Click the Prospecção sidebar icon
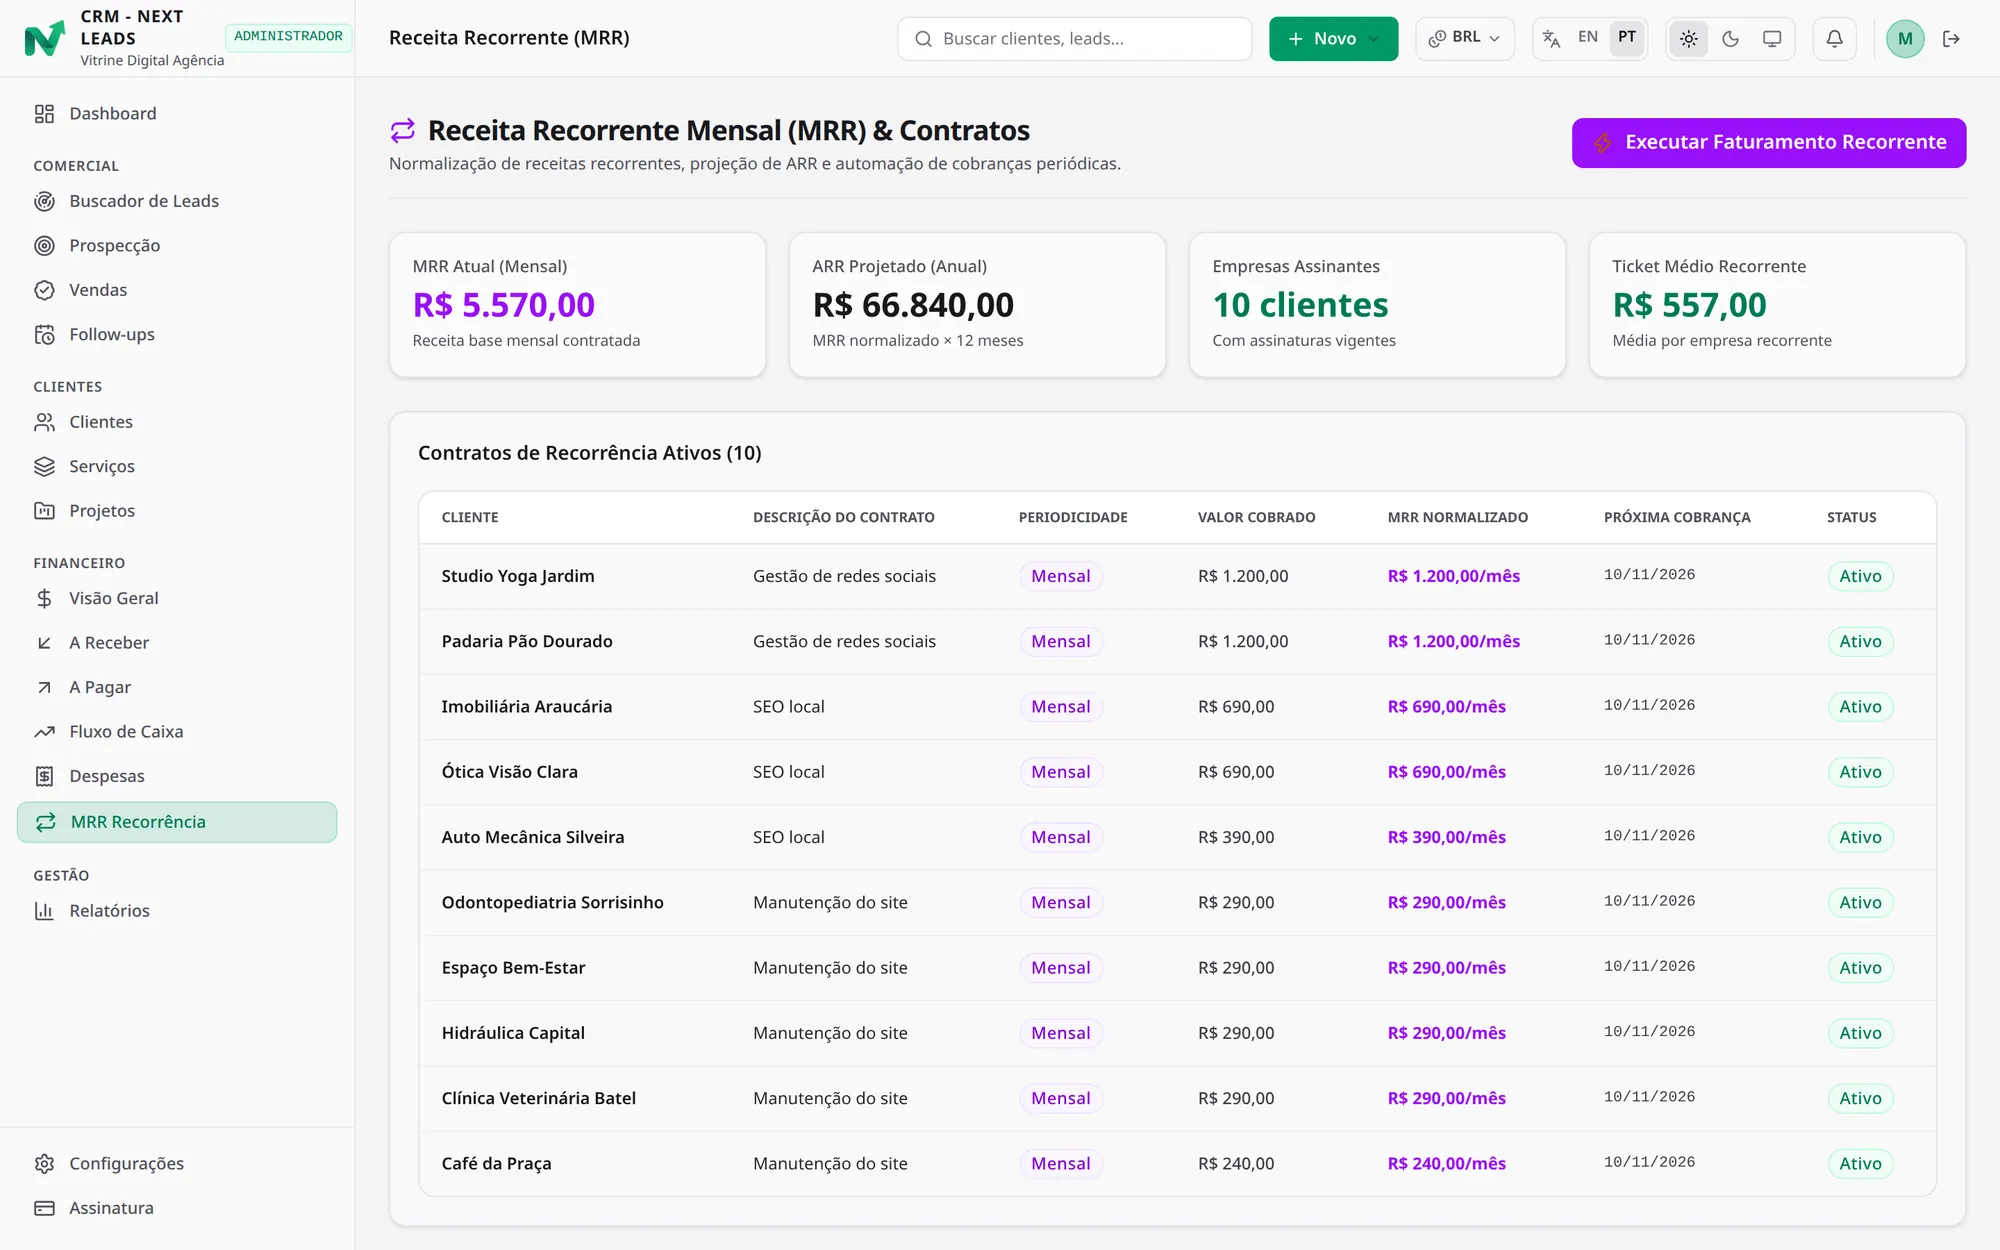2000x1250 pixels. (44, 246)
